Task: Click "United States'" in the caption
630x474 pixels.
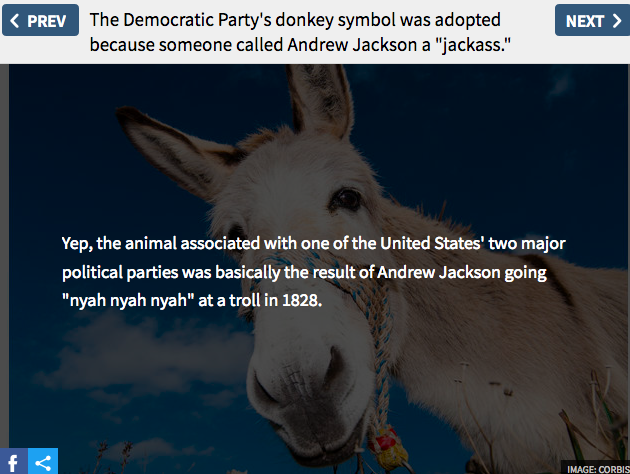Action: (x=432, y=243)
